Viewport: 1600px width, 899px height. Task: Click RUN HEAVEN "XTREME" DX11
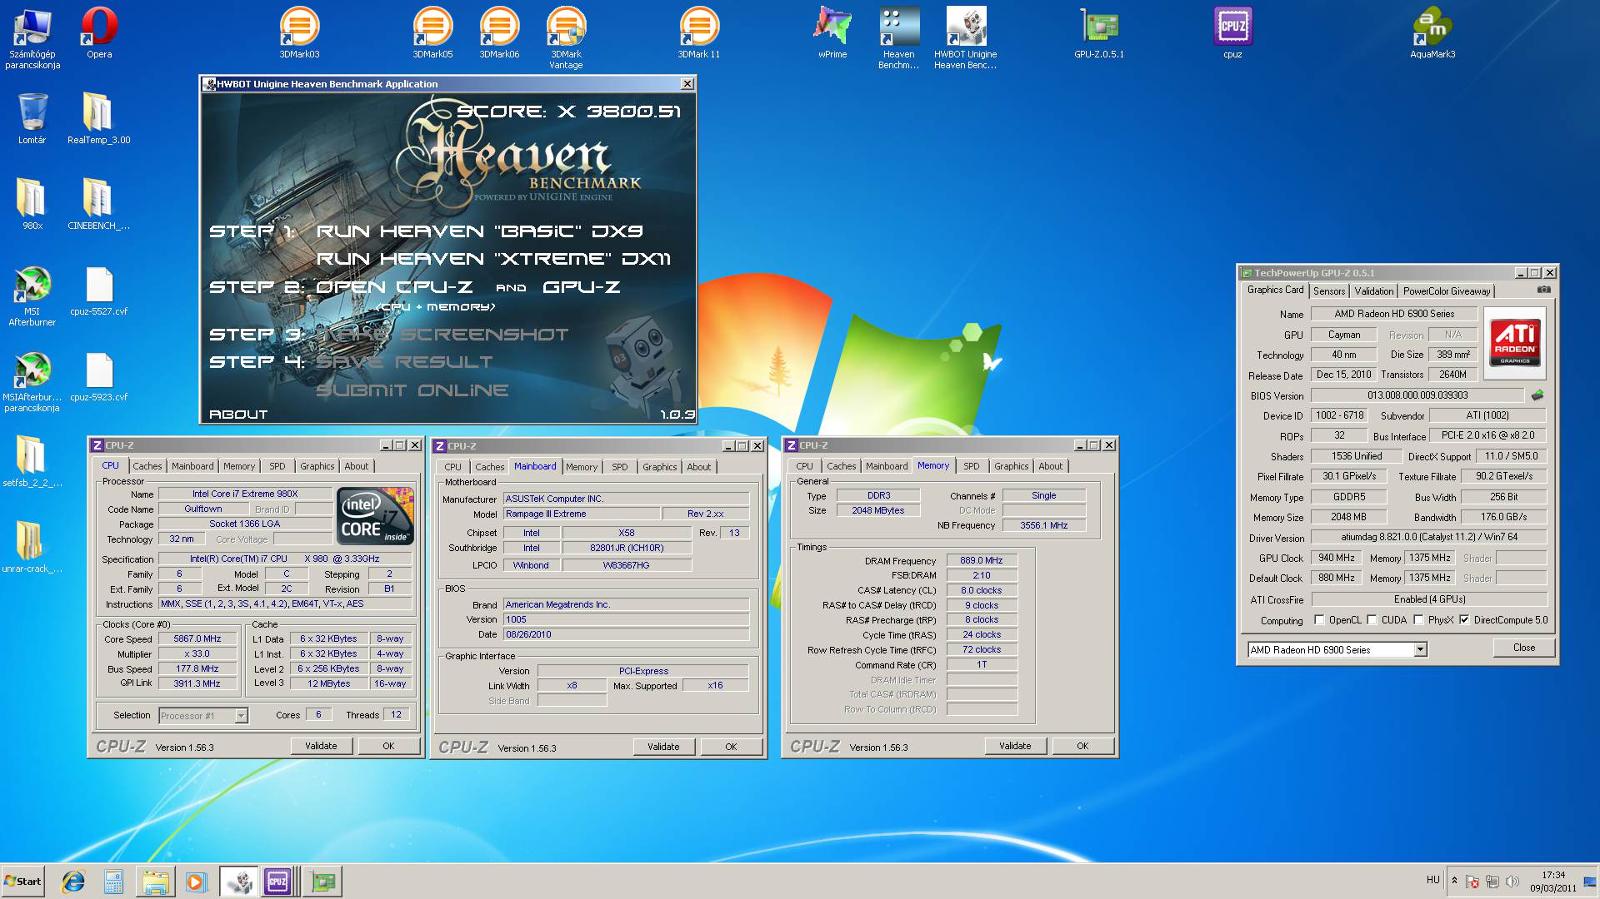point(493,259)
